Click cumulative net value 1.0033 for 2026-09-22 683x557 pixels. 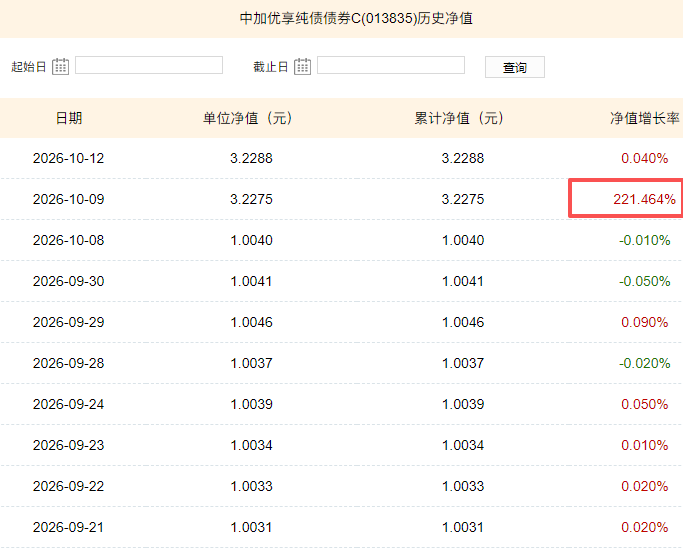[463, 486]
